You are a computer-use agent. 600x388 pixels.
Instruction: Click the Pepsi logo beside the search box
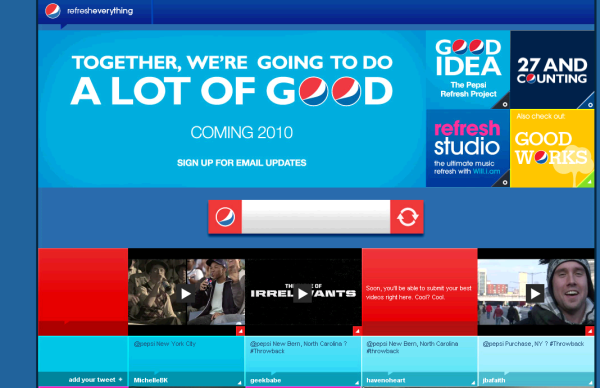coord(225,217)
